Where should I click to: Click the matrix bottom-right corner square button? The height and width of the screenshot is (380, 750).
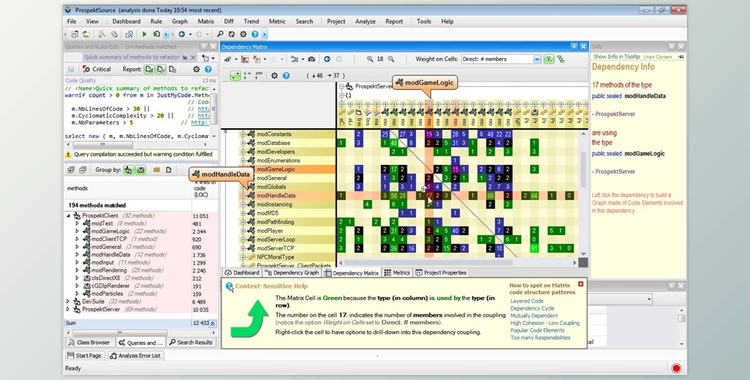(583, 262)
